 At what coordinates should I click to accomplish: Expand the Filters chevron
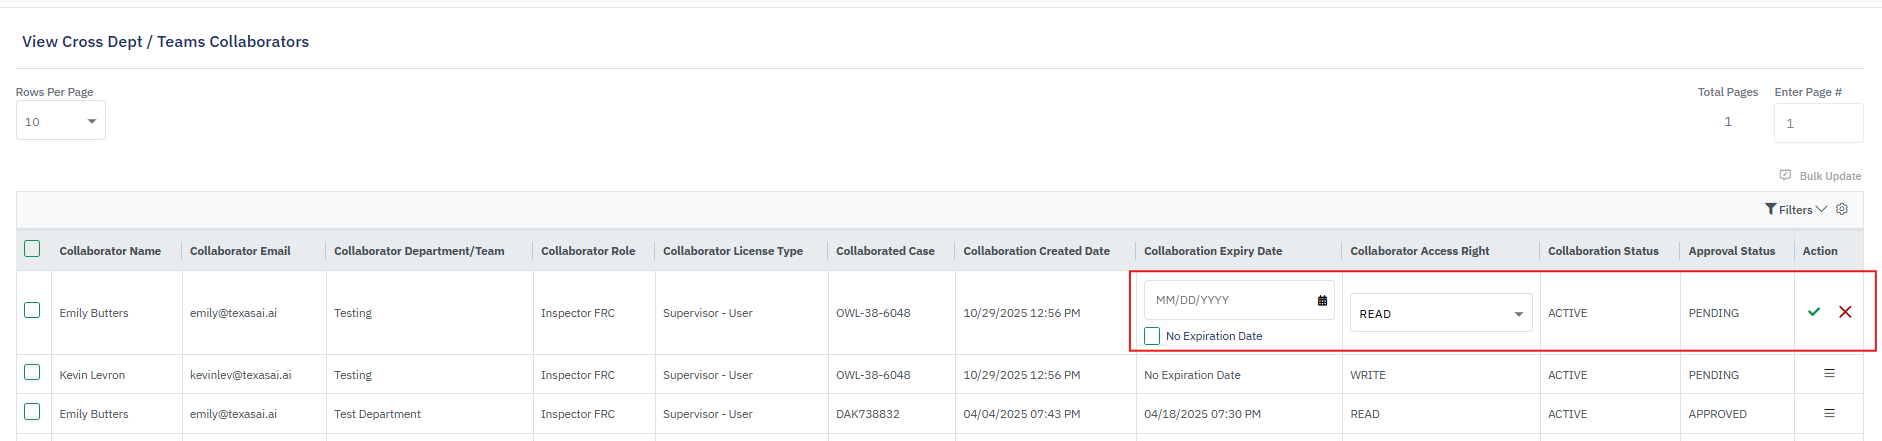pyautogui.click(x=1821, y=209)
